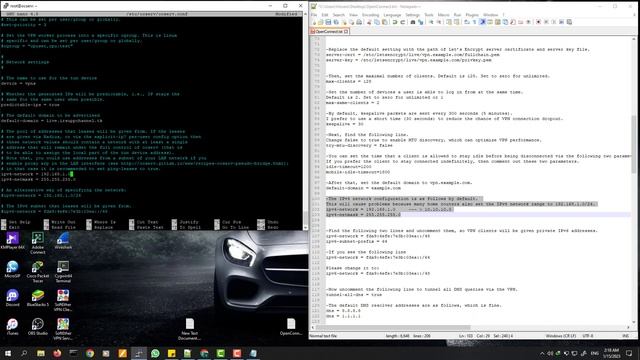Expand the hidden system tray icons chevron
Viewport: 640px width, 360px height.
coord(542,353)
